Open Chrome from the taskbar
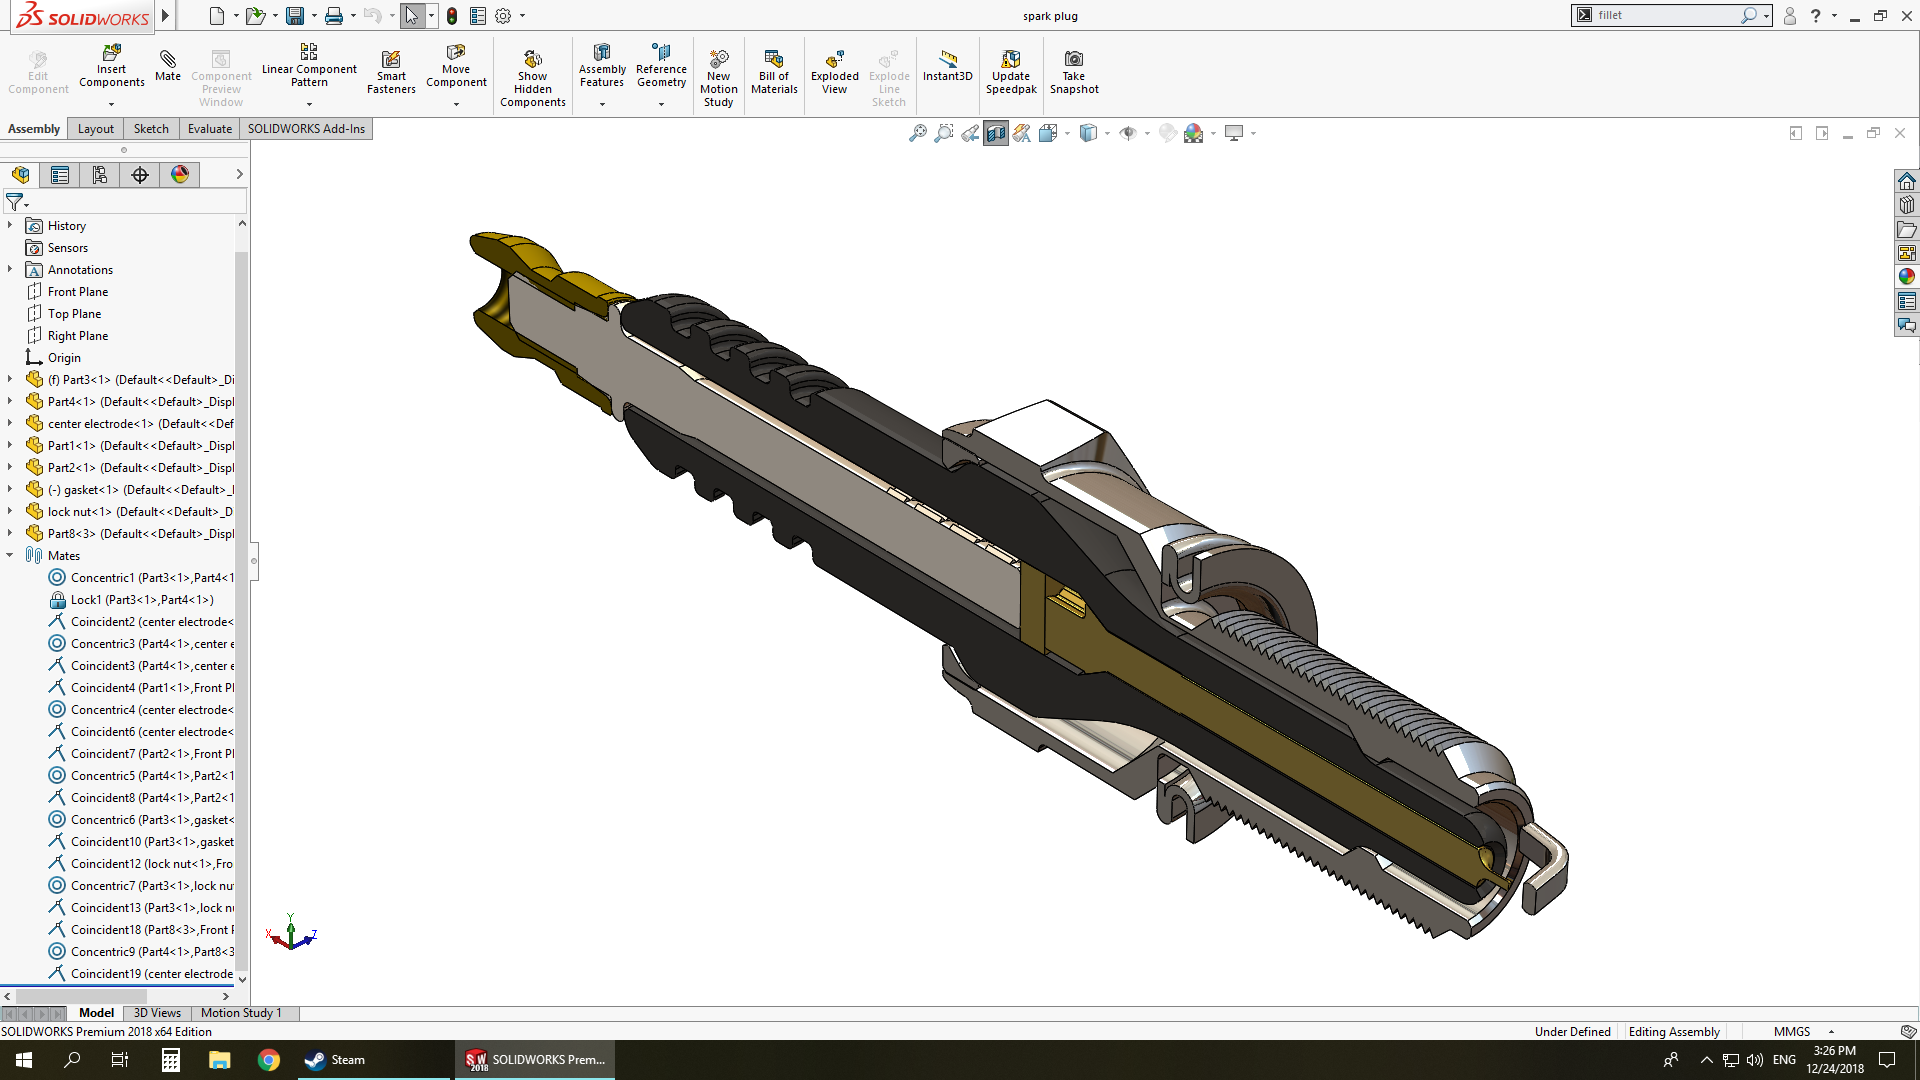 click(268, 1060)
